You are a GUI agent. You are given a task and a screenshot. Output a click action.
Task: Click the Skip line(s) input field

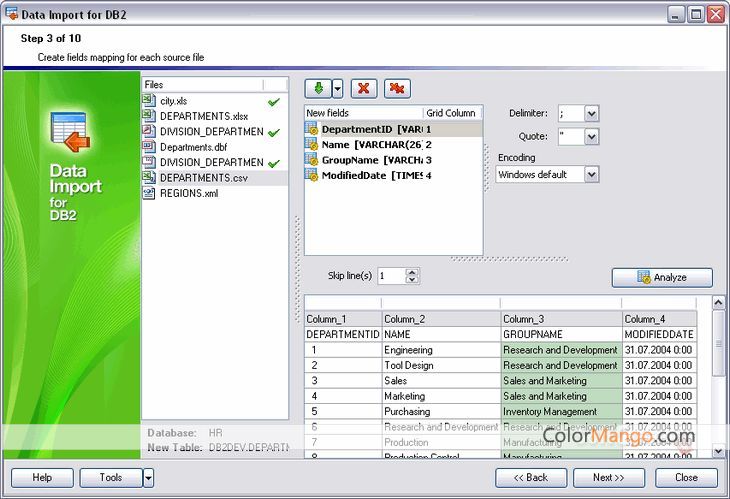click(x=392, y=276)
